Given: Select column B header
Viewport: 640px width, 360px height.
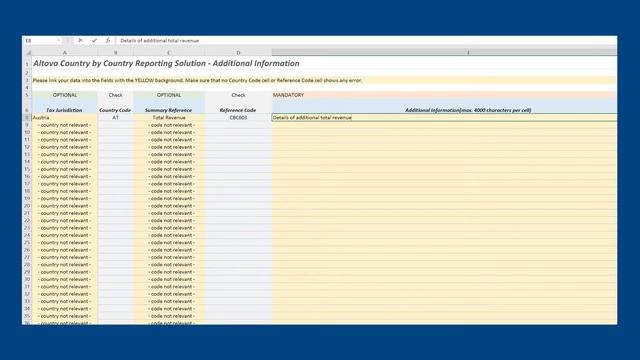Looking at the screenshot, I should tap(116, 53).
